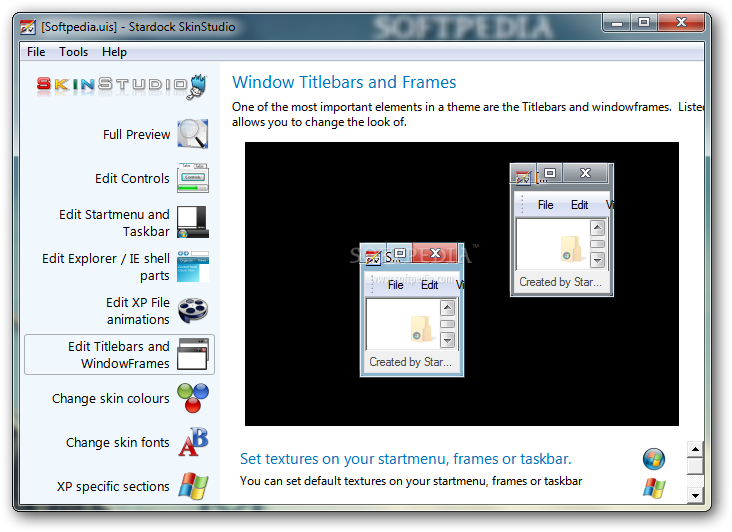732x532 pixels.
Task: Open the Help menu
Action: point(114,52)
